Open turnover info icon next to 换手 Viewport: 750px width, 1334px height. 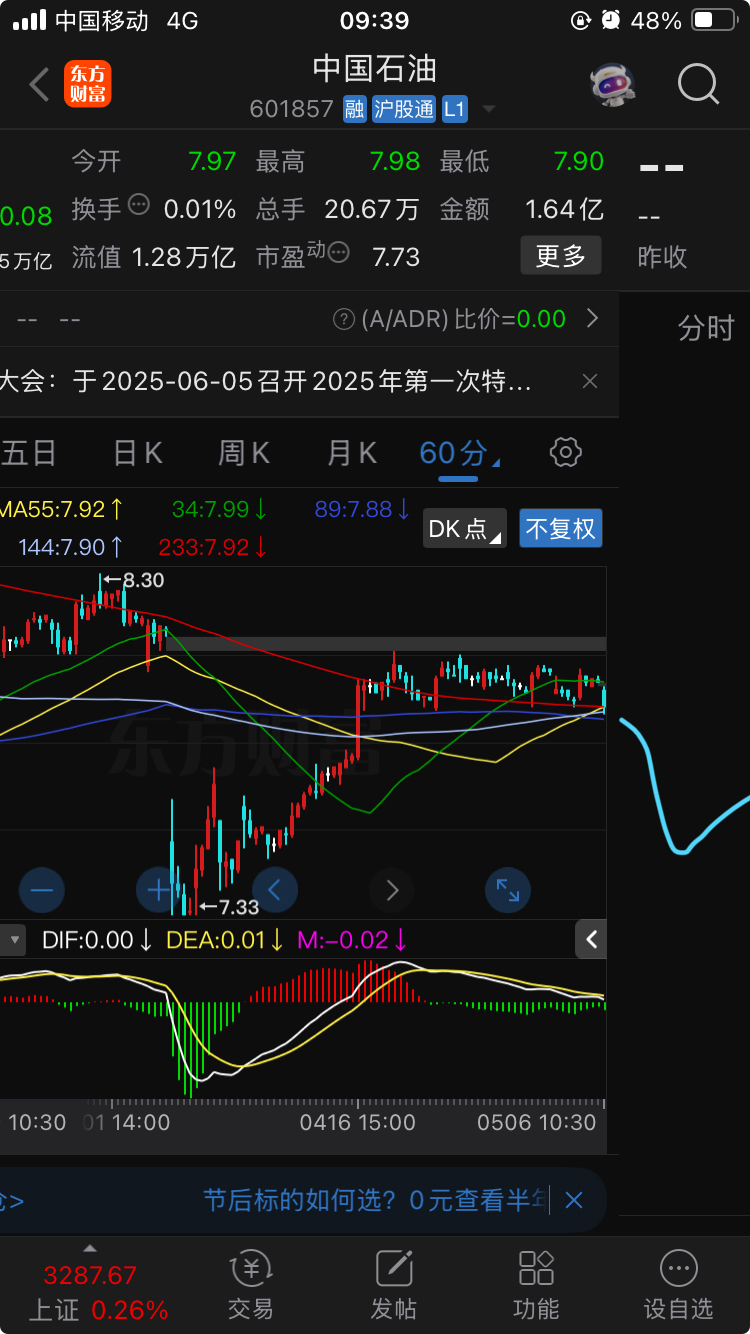(139, 205)
